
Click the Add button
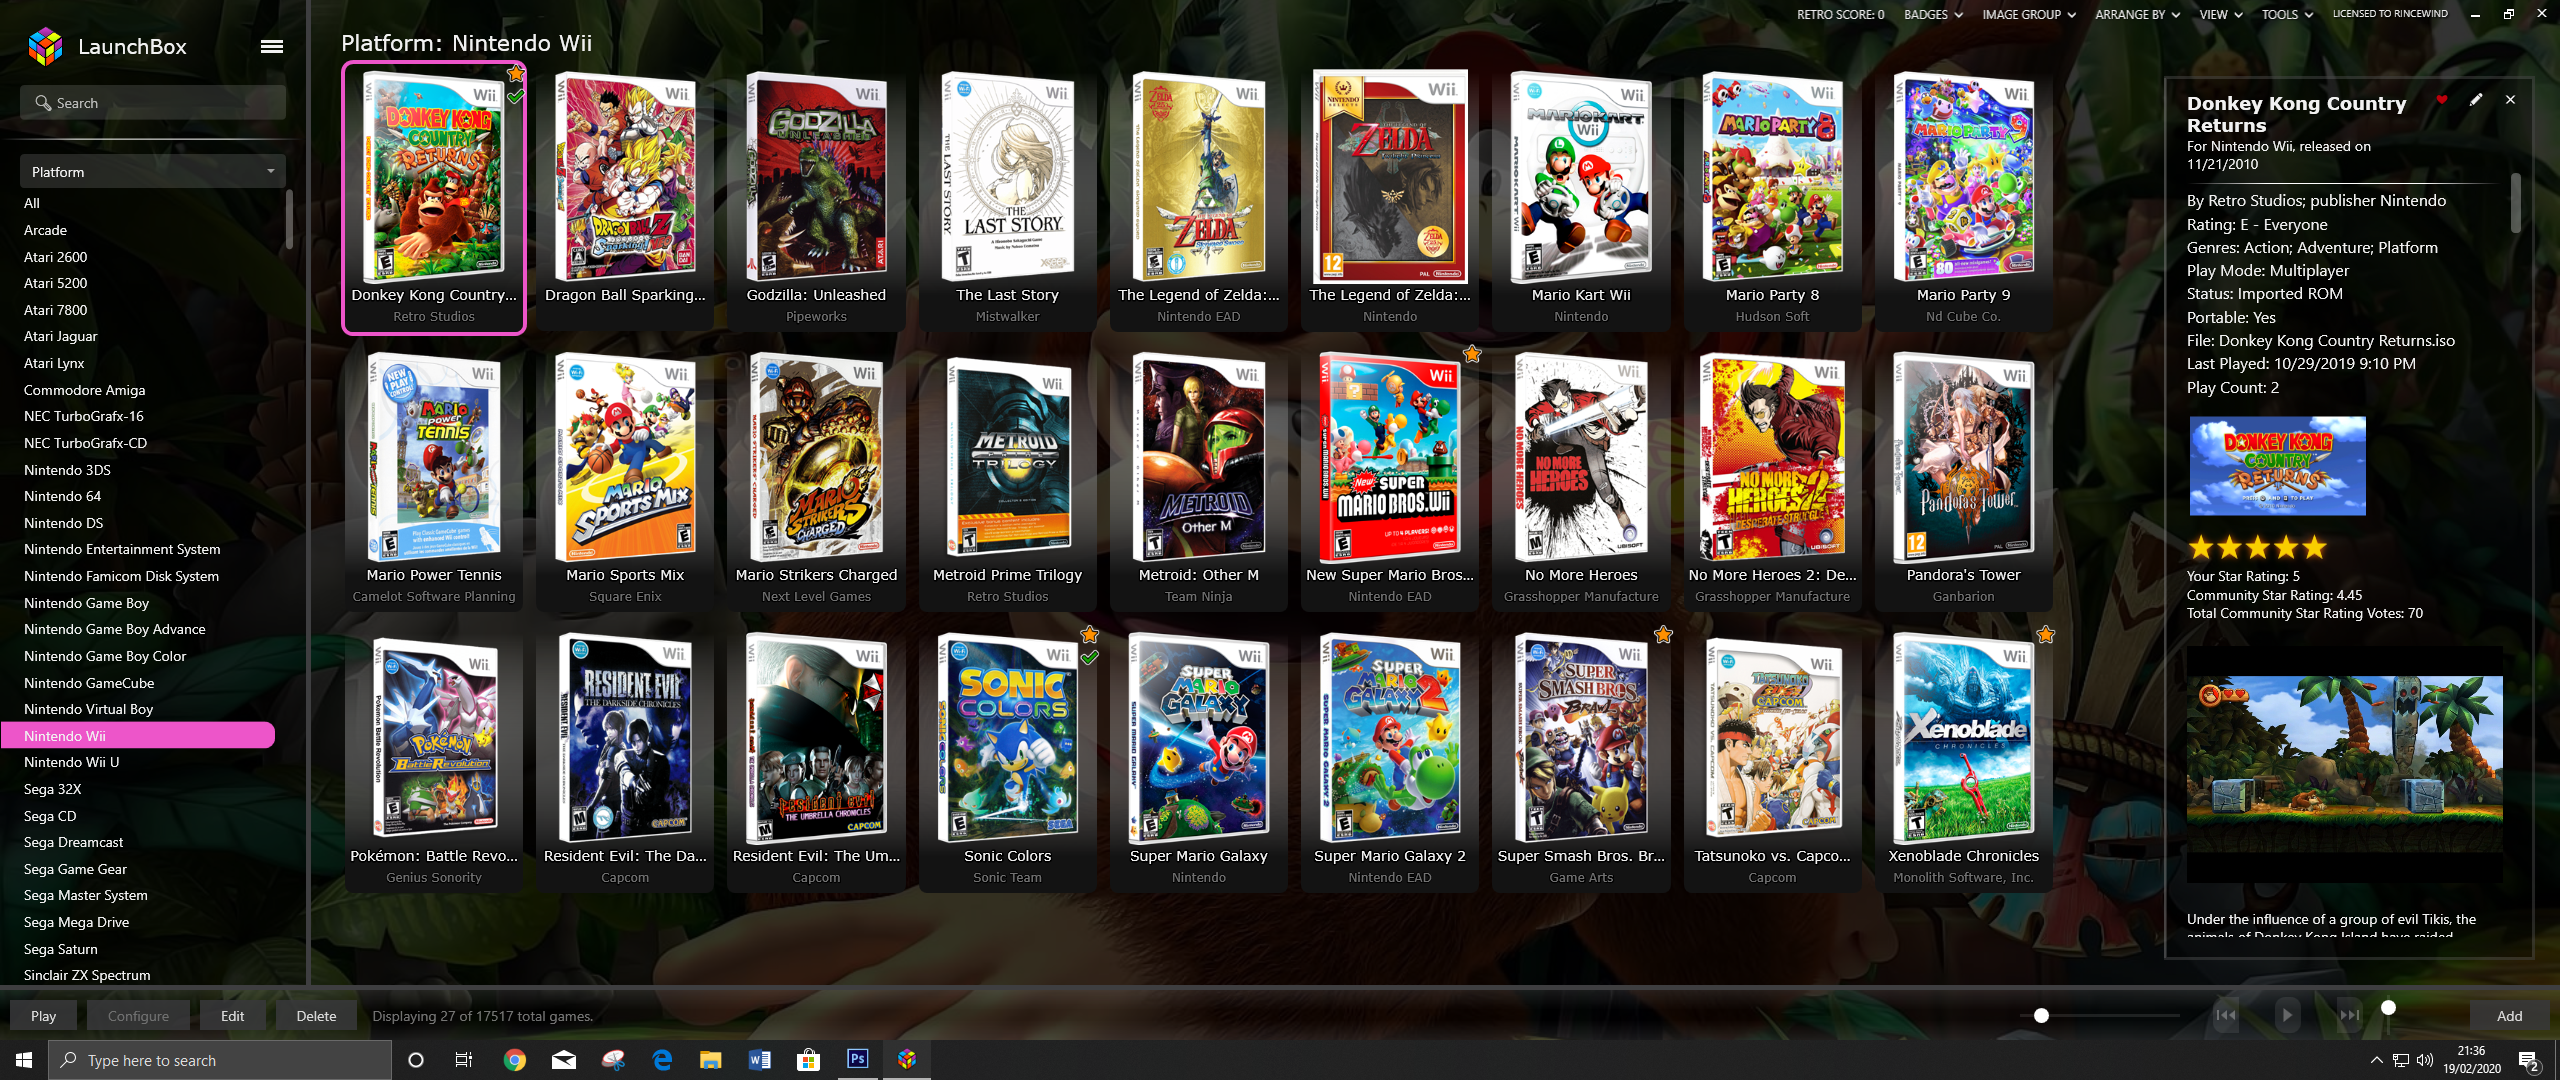(2509, 1016)
